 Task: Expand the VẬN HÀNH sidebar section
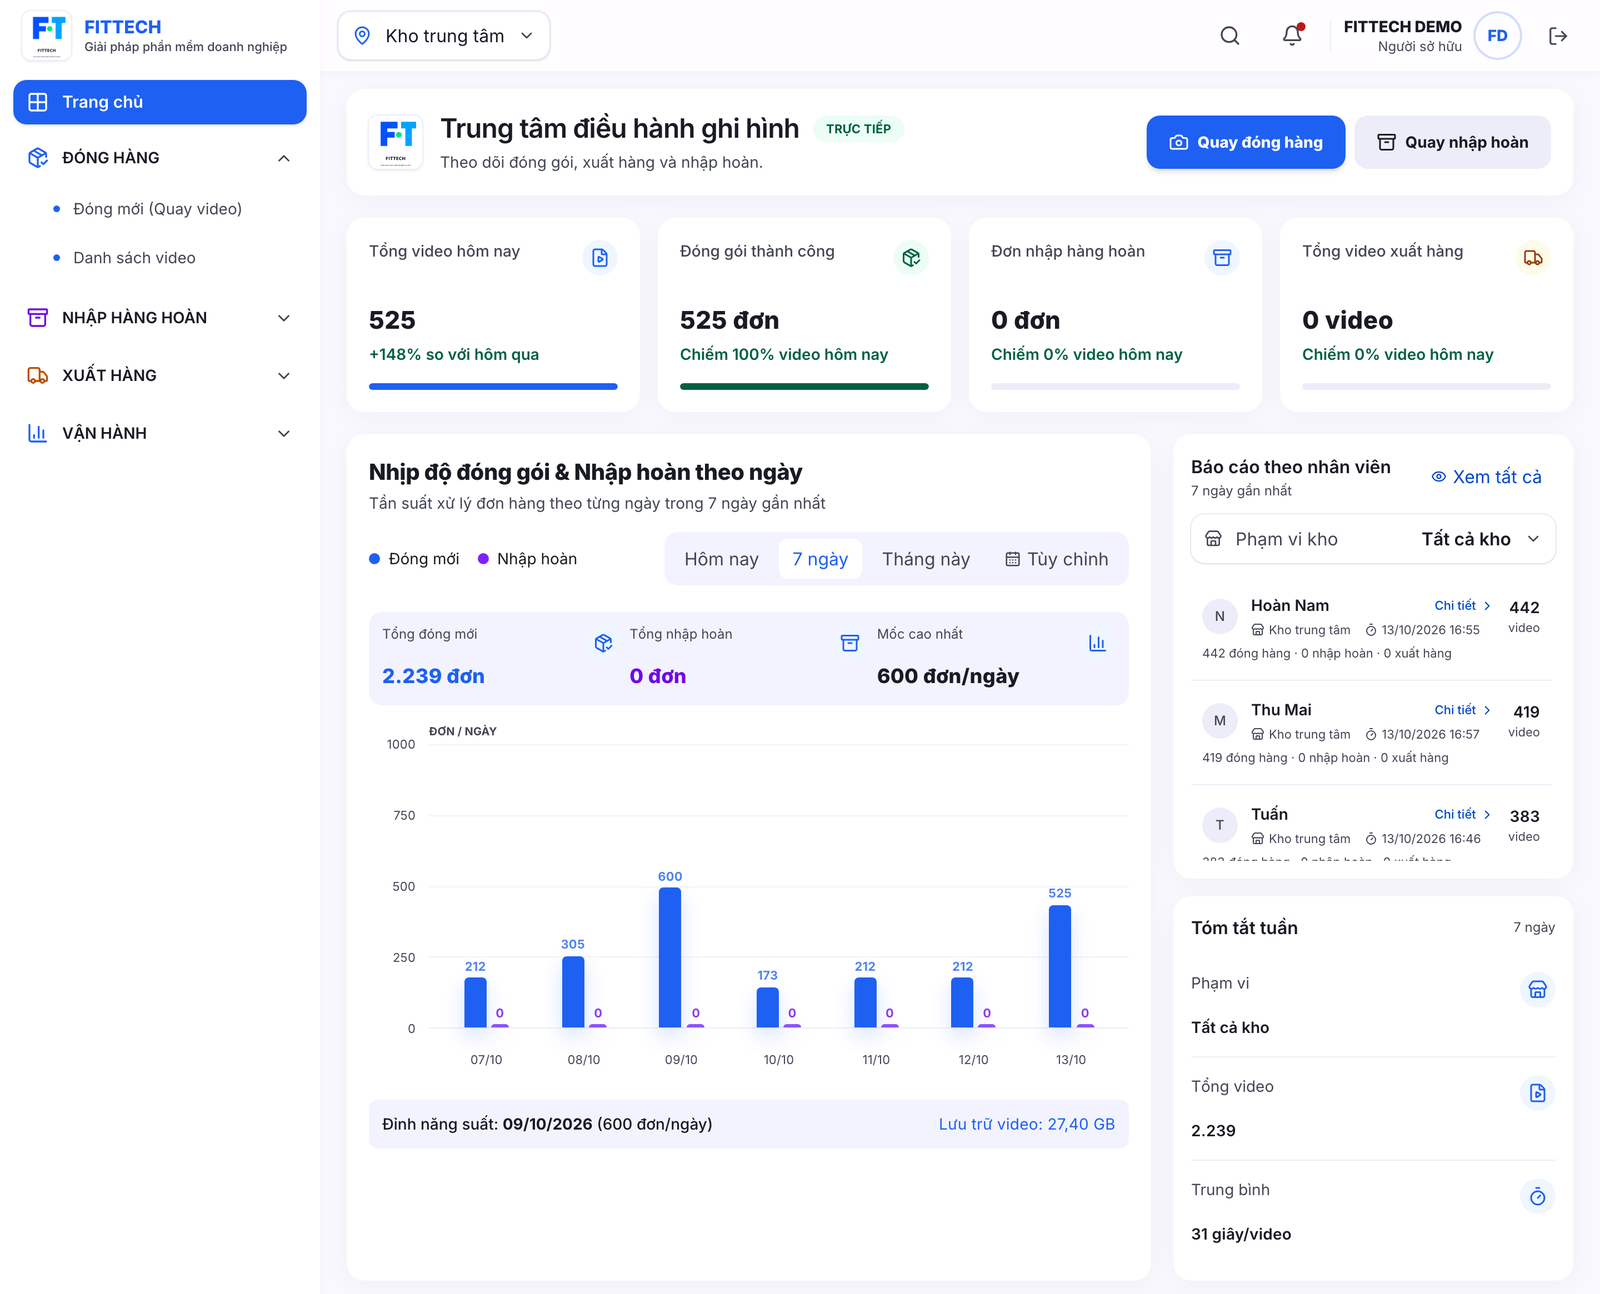(160, 433)
